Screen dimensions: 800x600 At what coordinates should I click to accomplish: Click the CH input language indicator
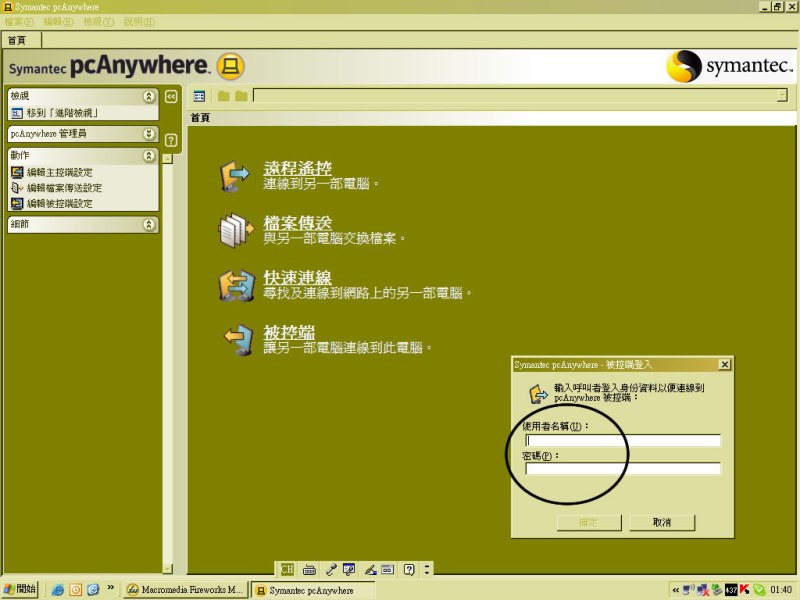click(x=287, y=569)
